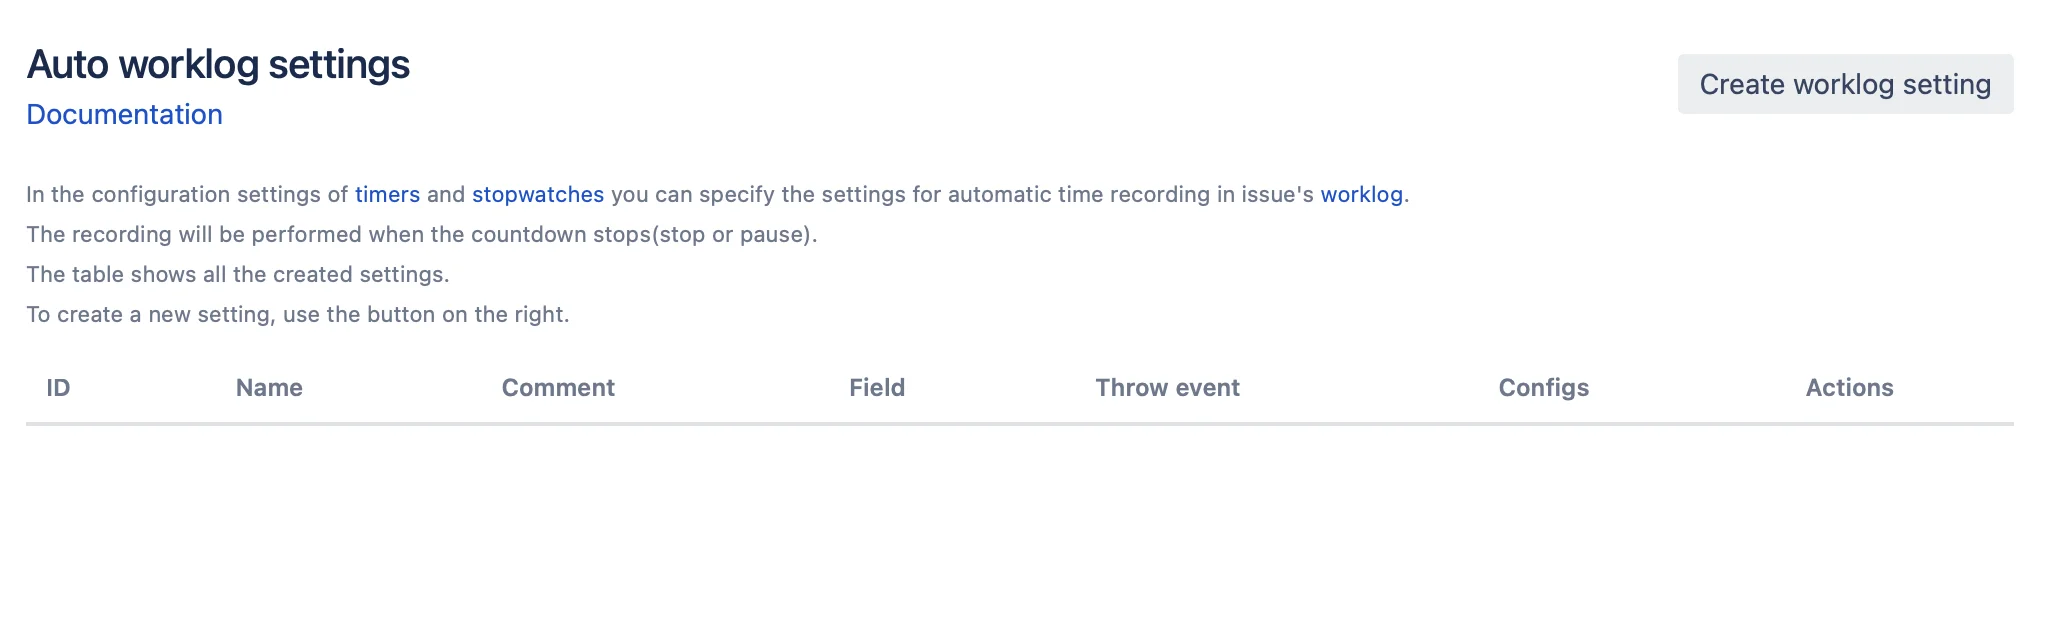The height and width of the screenshot is (638, 2054).
Task: Click 'The table shows all the created settings' text
Action: (x=237, y=274)
